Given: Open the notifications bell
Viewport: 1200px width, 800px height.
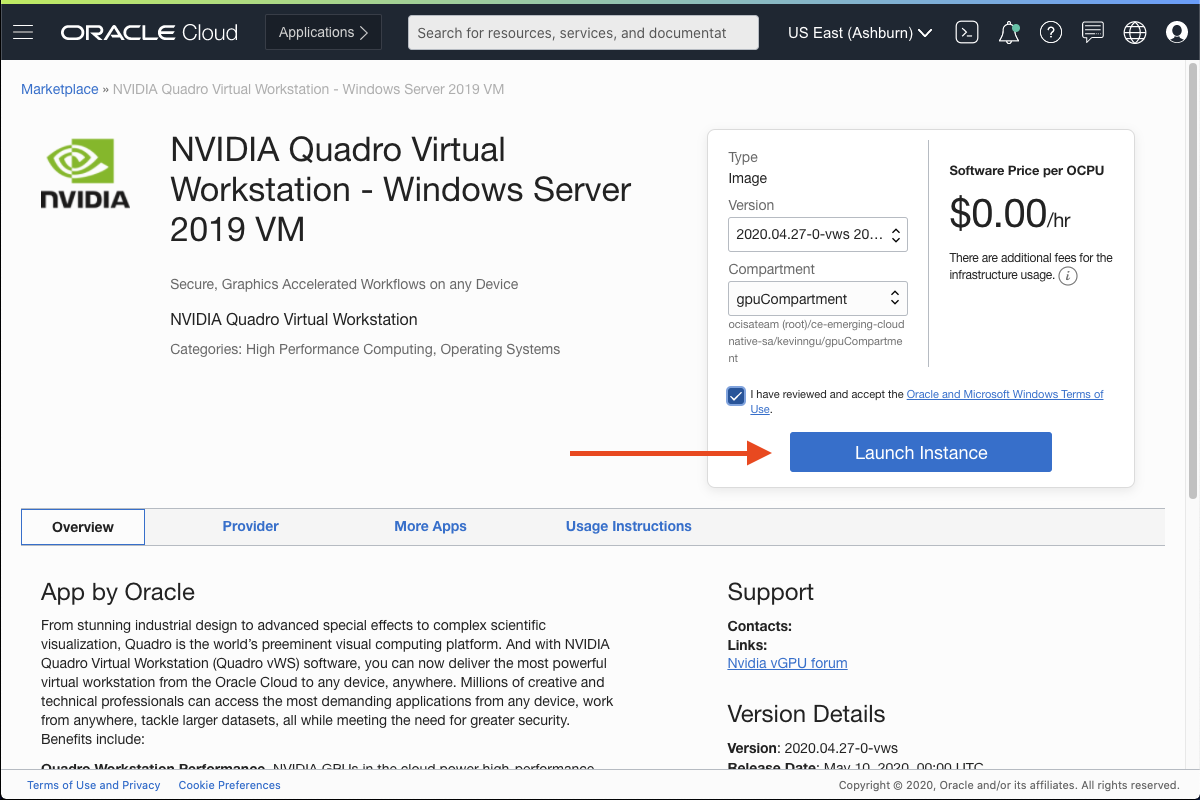Looking at the screenshot, I should click(x=1008, y=31).
